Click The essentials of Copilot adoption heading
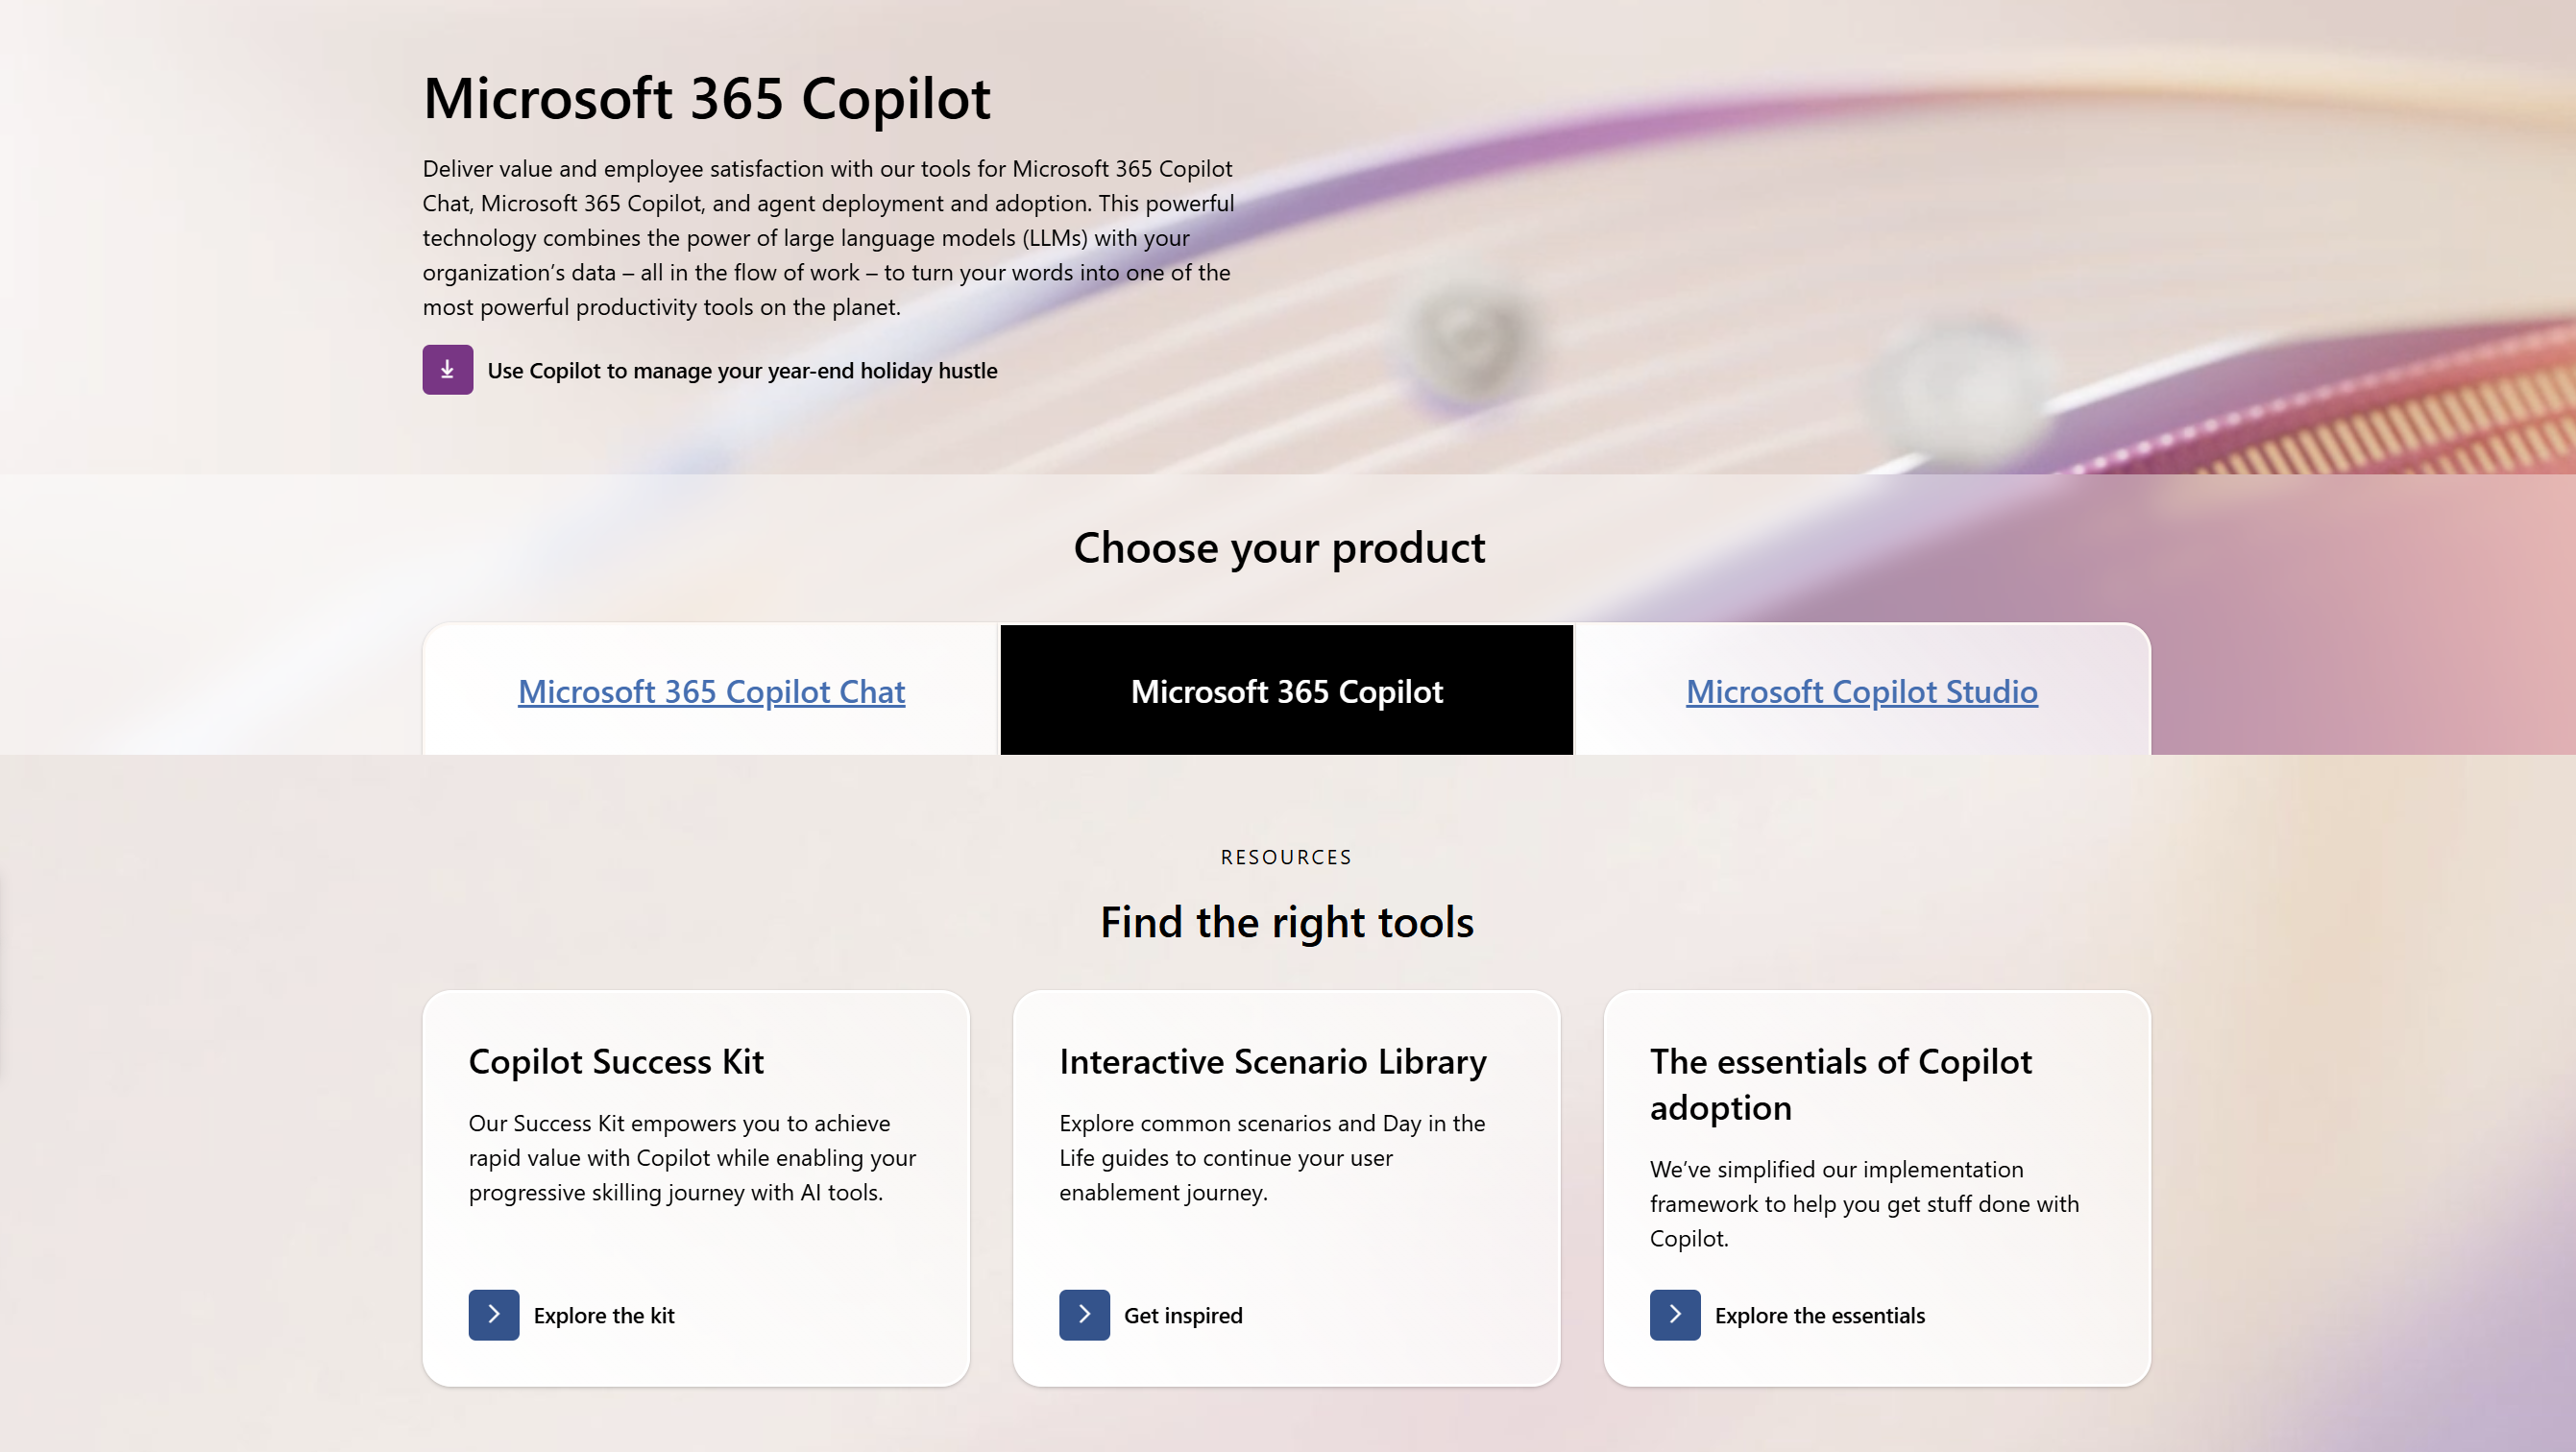 click(x=1840, y=1084)
